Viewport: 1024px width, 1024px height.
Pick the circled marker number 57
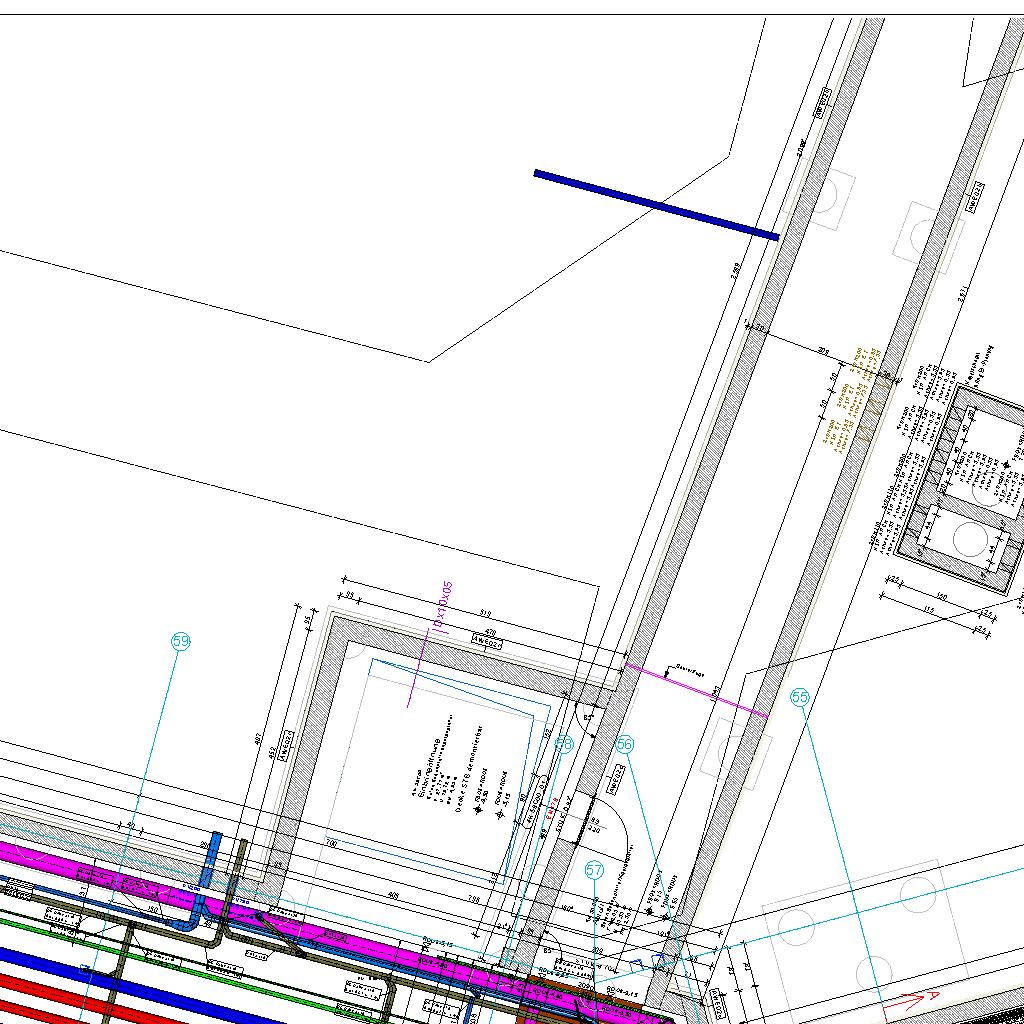(x=595, y=870)
